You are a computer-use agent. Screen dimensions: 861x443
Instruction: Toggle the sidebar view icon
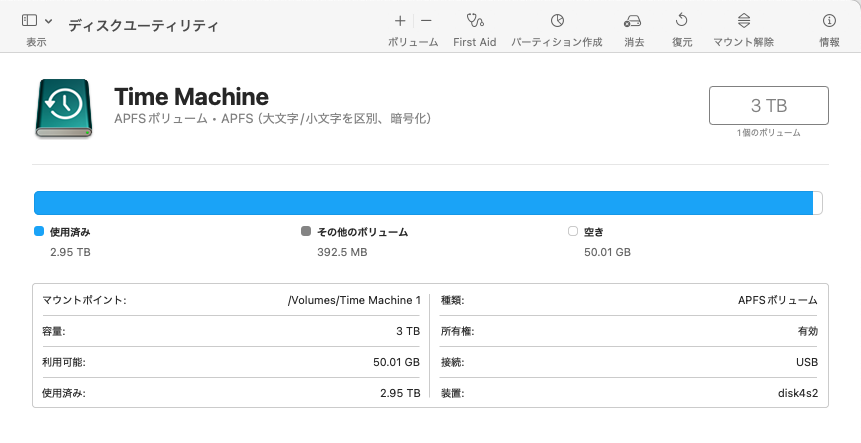(29, 21)
